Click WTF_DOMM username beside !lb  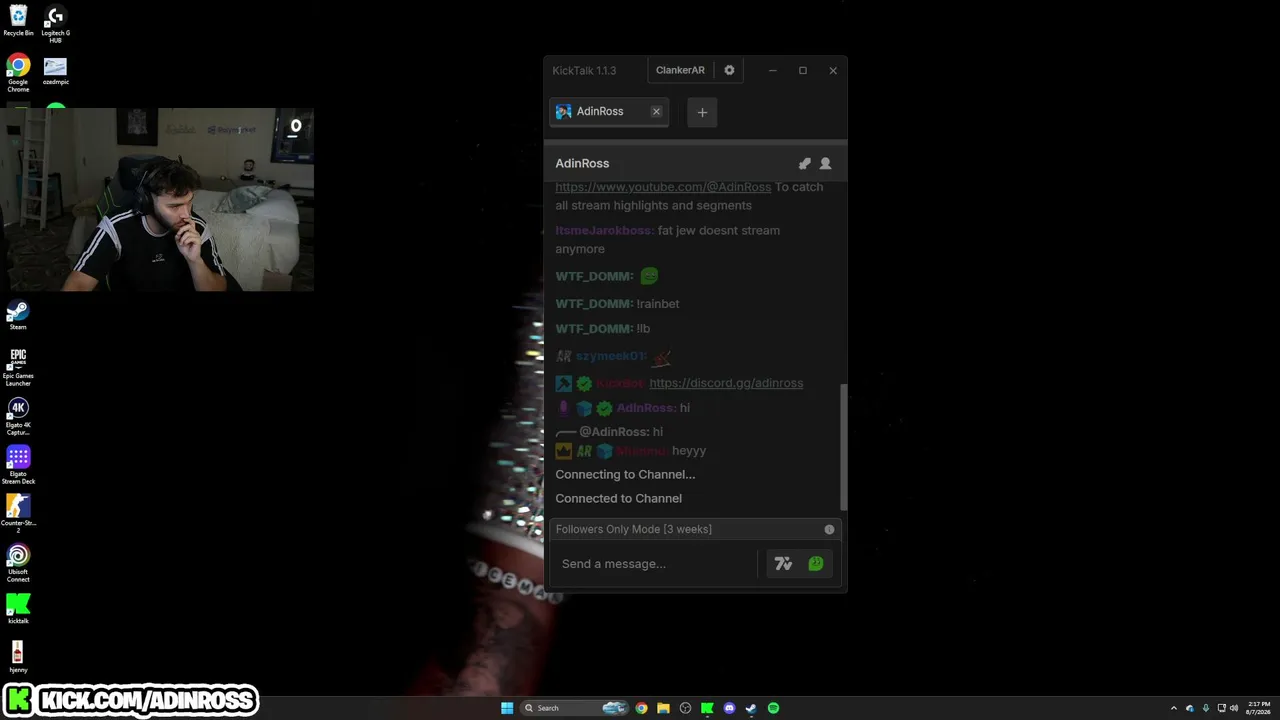(594, 329)
